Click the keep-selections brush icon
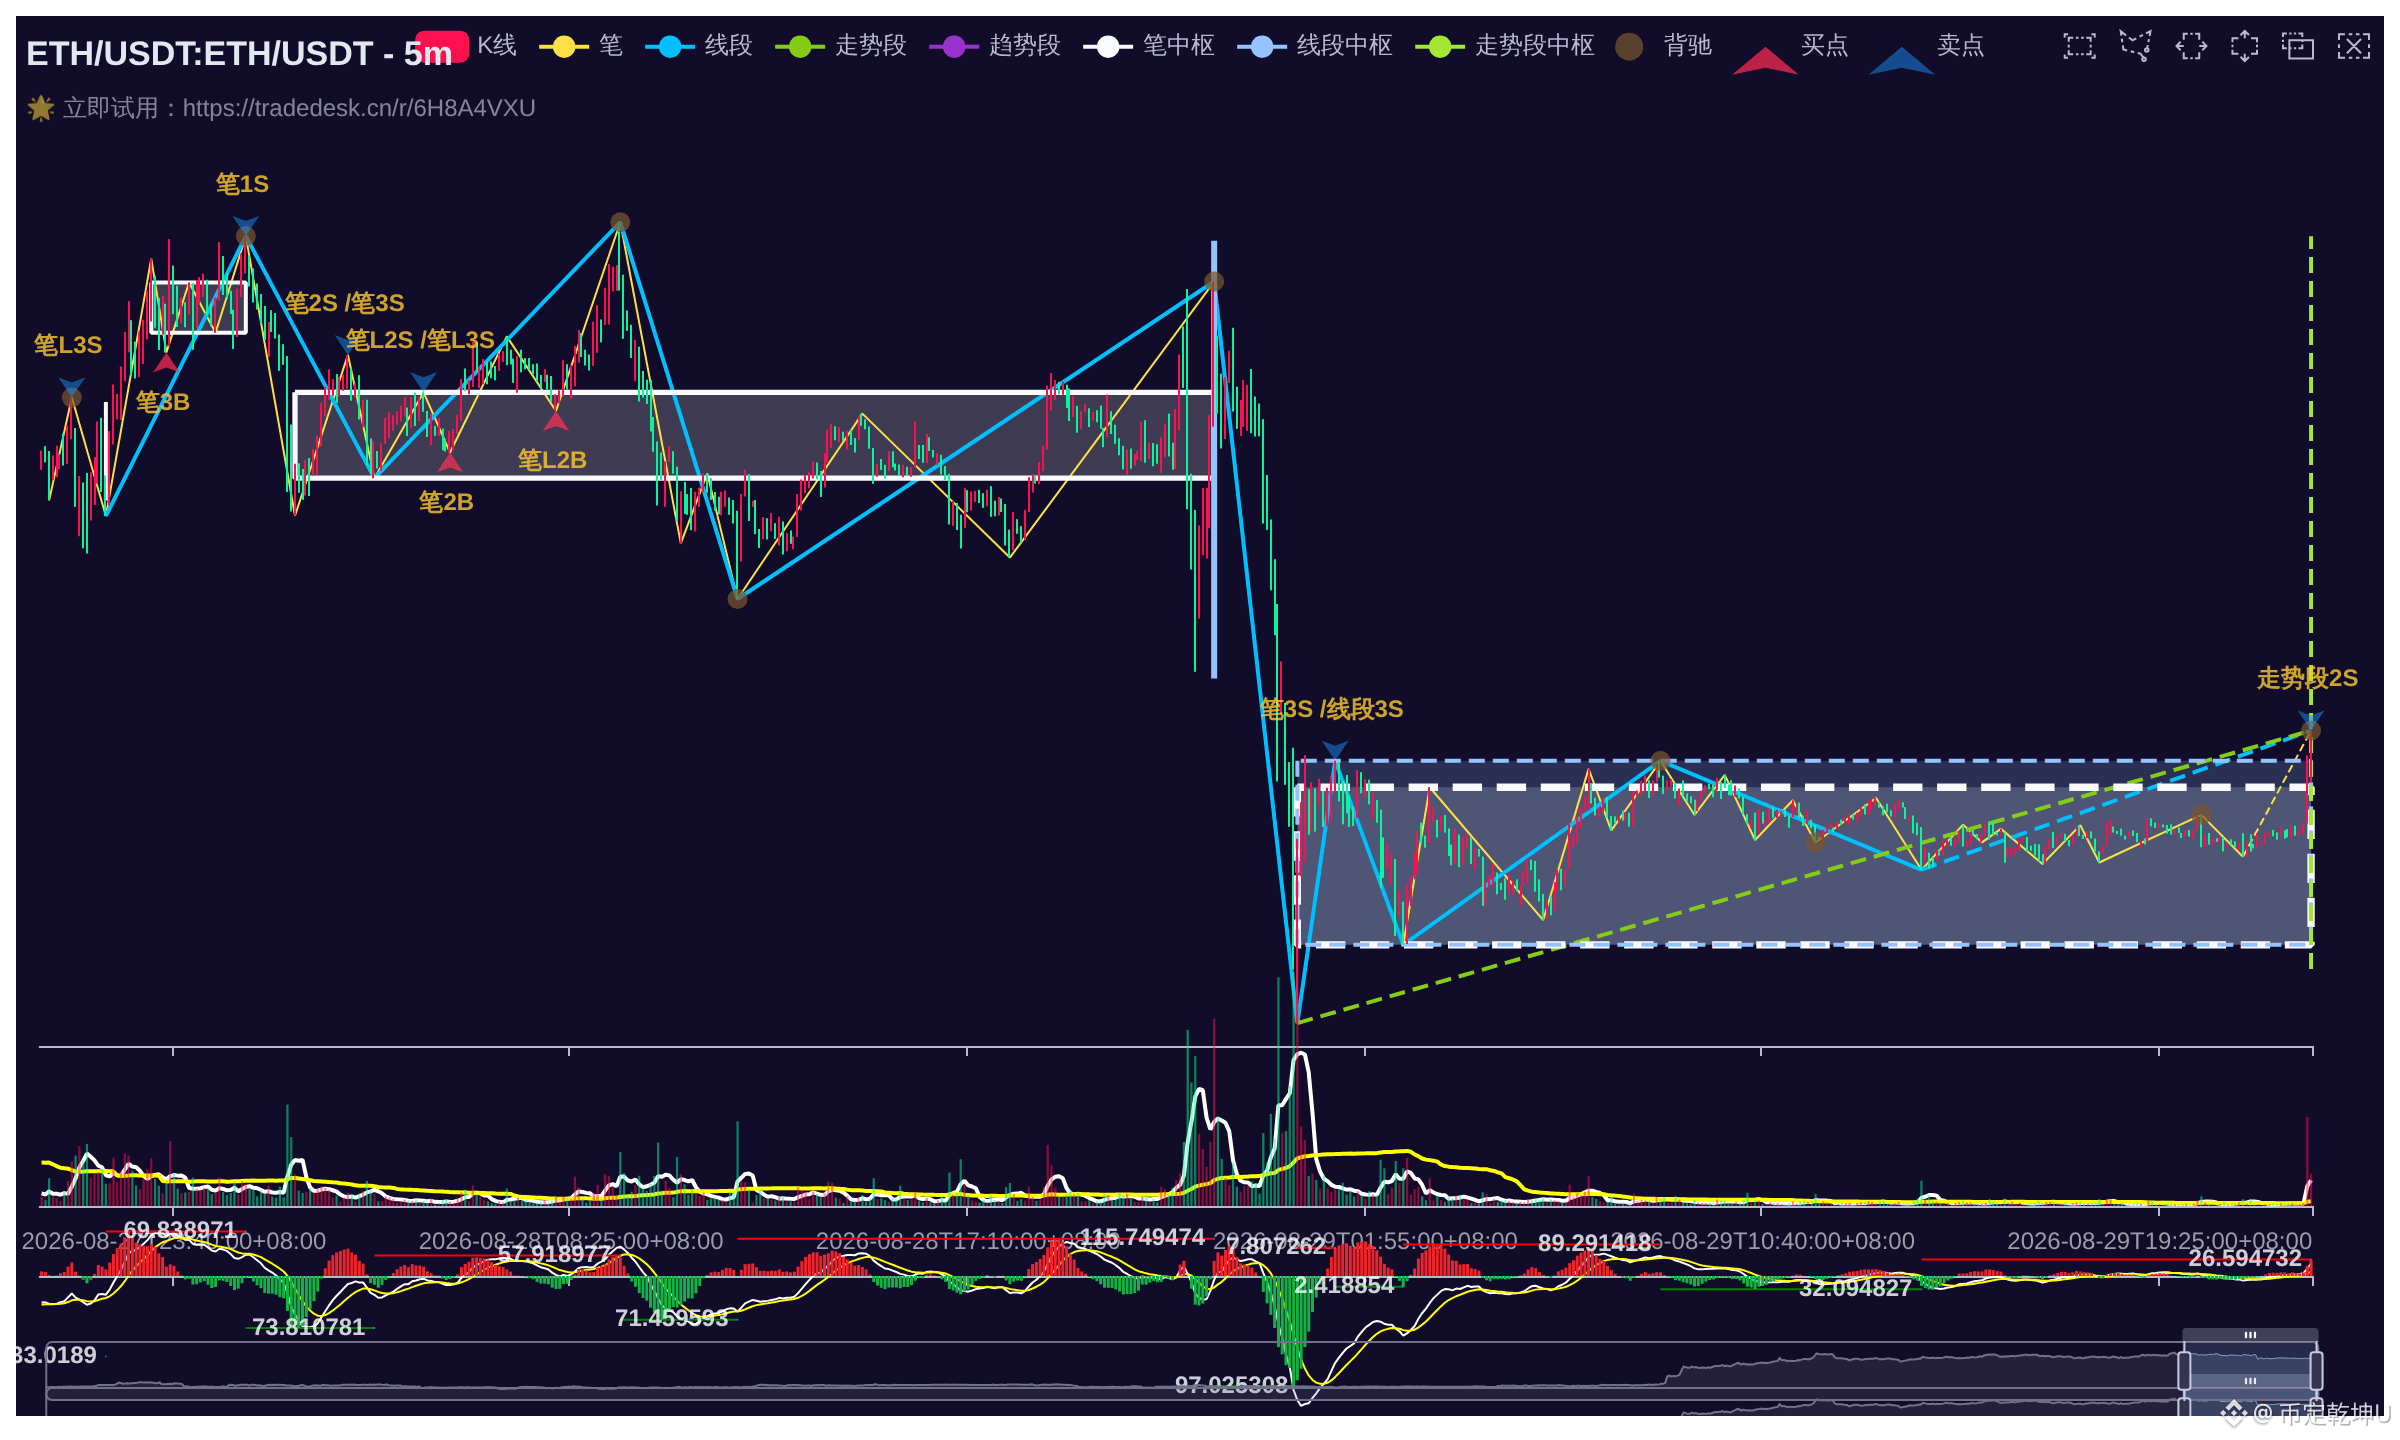The height and width of the screenshot is (1440, 2400). click(2298, 46)
